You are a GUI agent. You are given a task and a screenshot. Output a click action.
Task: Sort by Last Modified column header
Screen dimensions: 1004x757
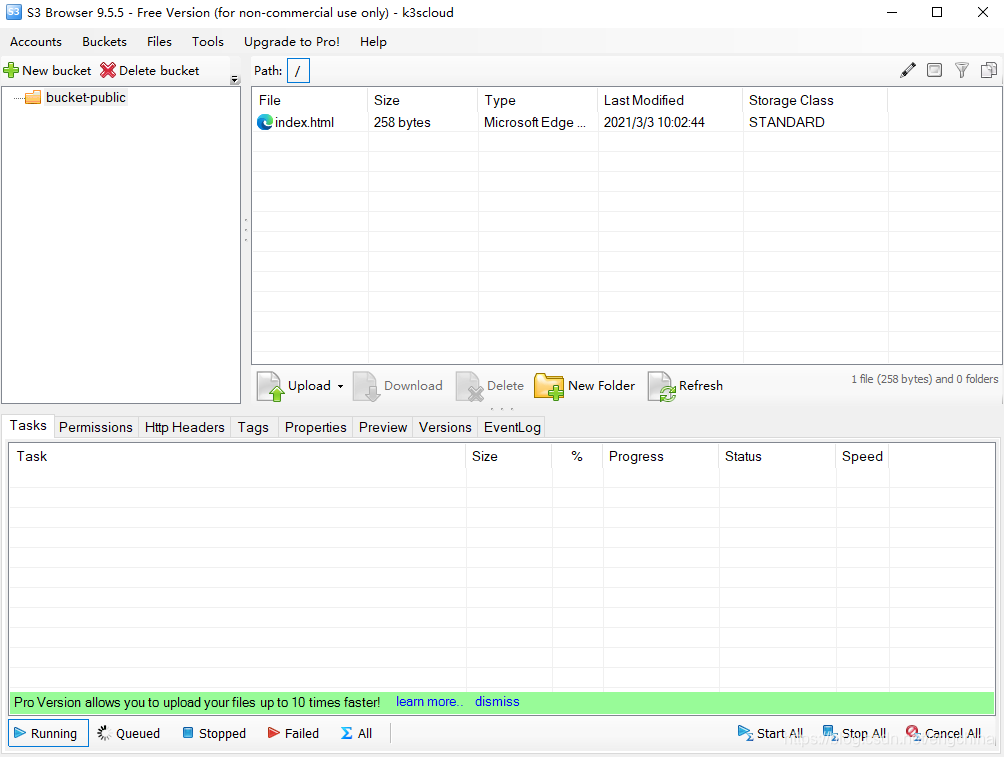click(671, 100)
